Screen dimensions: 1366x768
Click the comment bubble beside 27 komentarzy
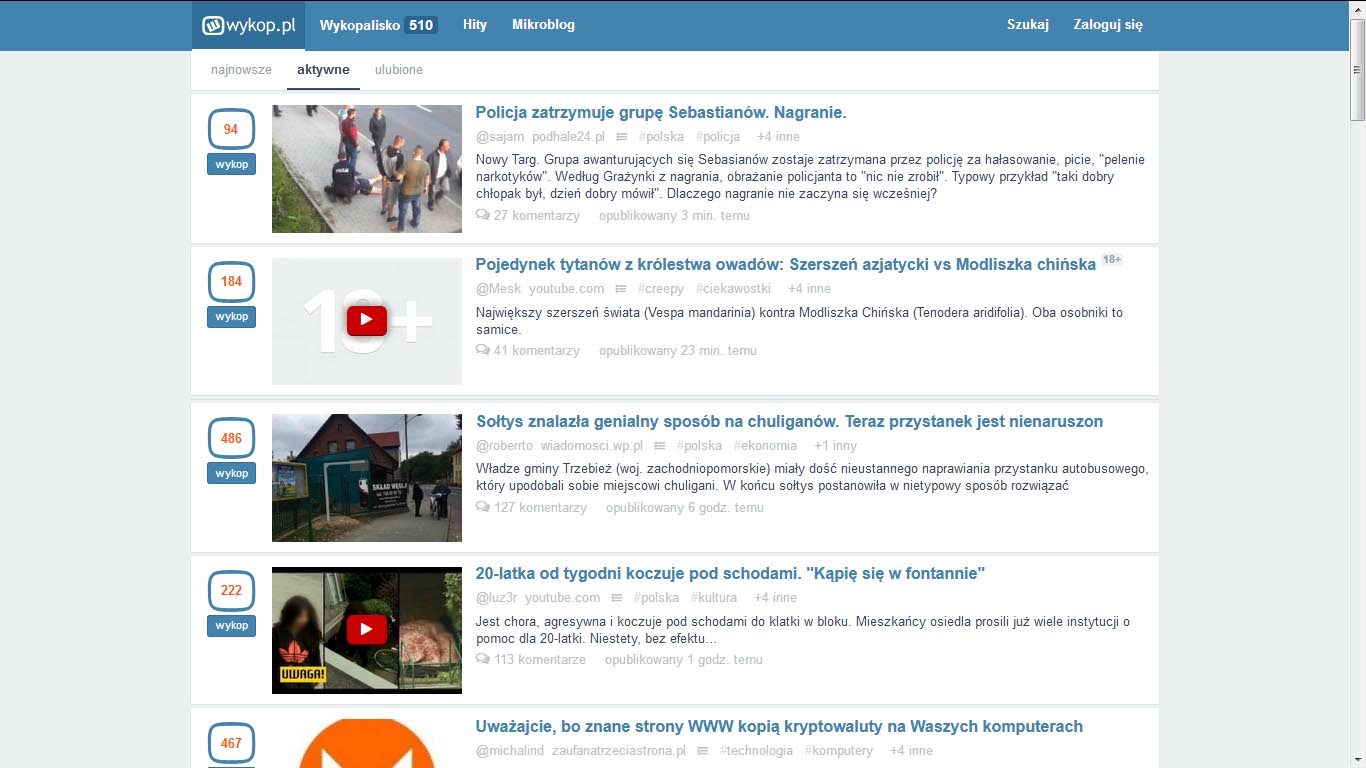click(482, 214)
